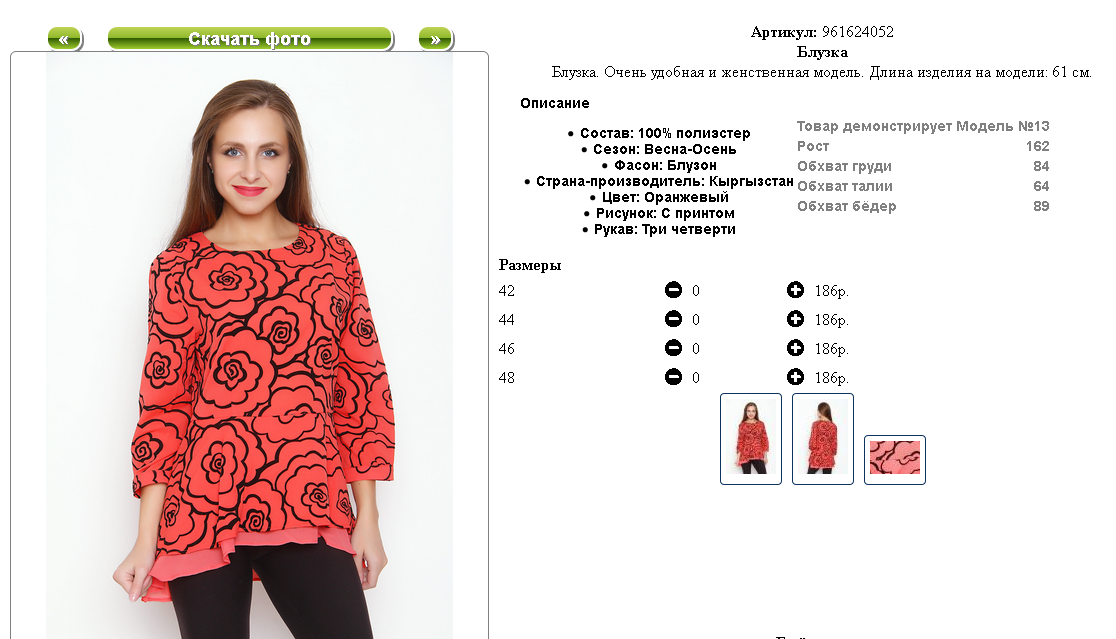The height and width of the screenshot is (639, 1116).
Task: Decrease quantity for size 46
Action: click(x=673, y=348)
